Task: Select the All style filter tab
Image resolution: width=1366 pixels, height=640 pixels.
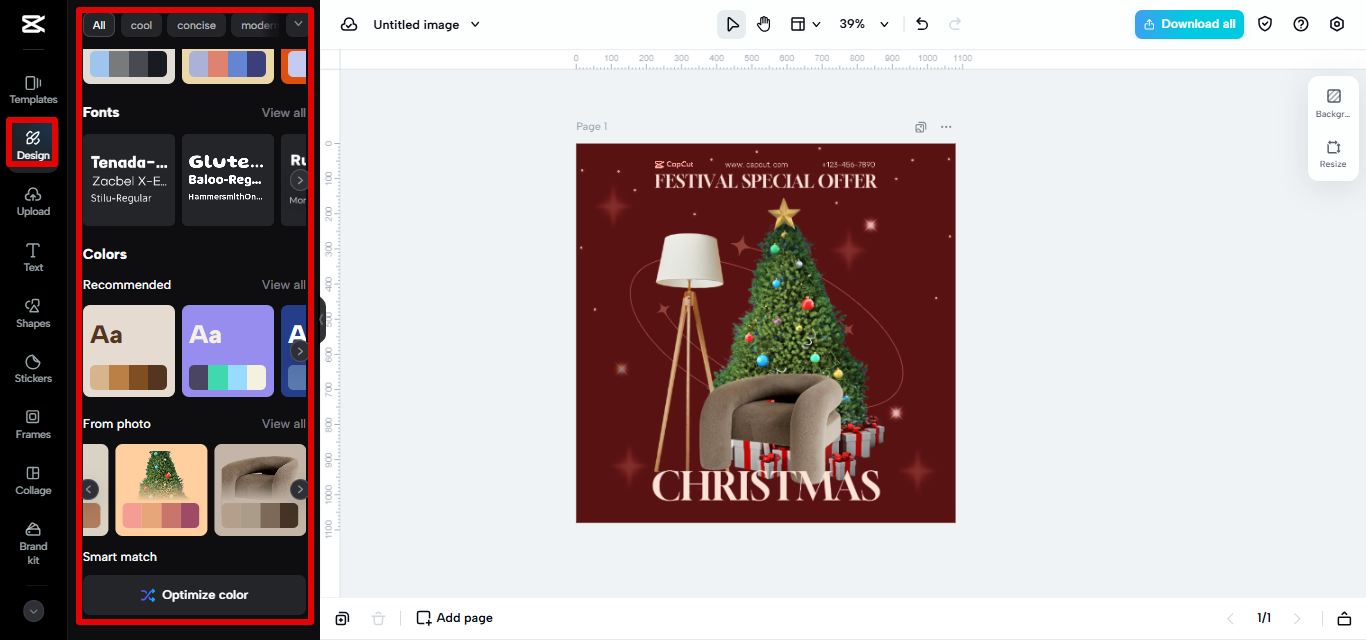Action: point(99,25)
